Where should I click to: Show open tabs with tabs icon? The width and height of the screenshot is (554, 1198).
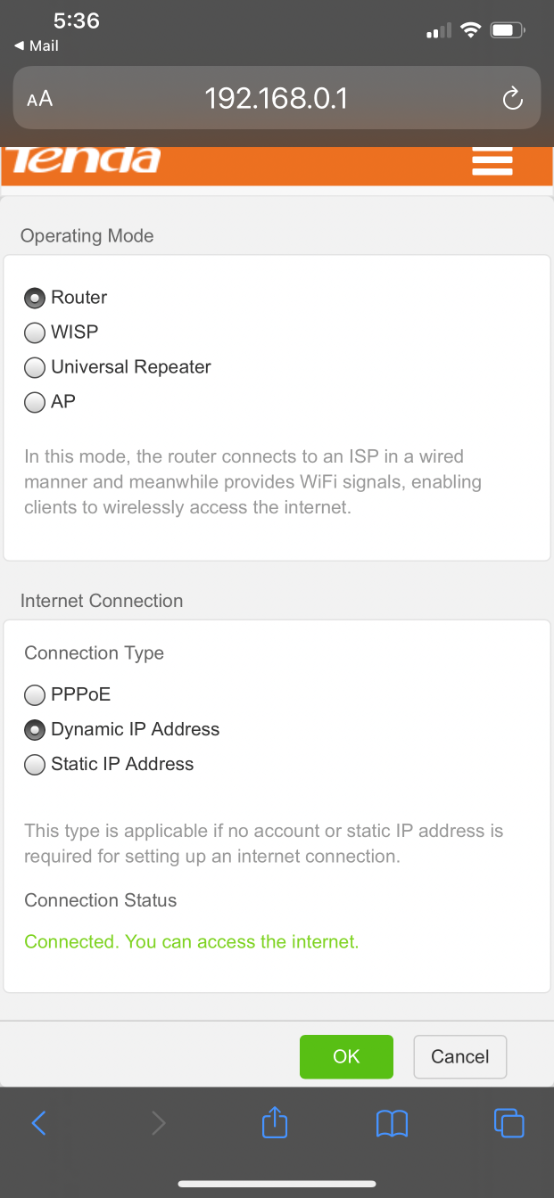(x=510, y=1122)
